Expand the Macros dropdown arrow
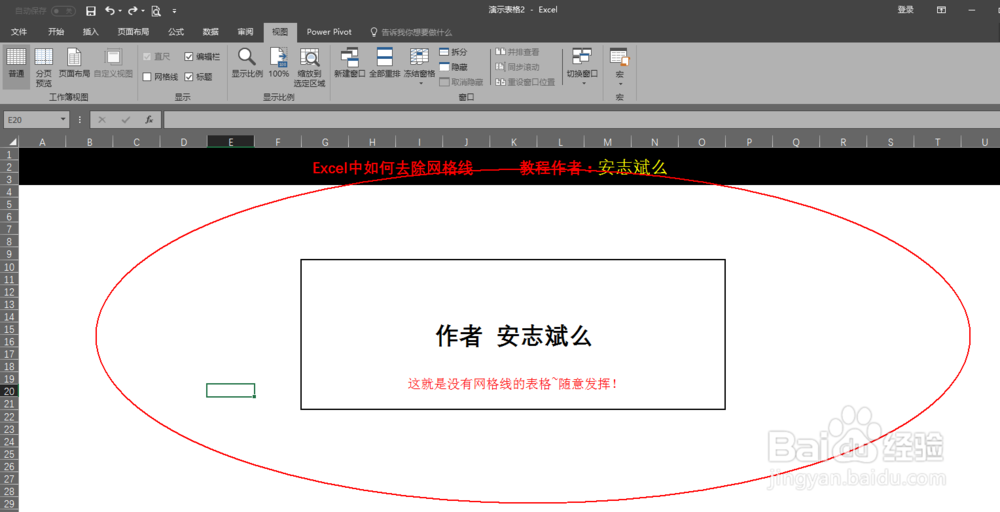Viewport: 1000px width, 512px height. [x=620, y=84]
